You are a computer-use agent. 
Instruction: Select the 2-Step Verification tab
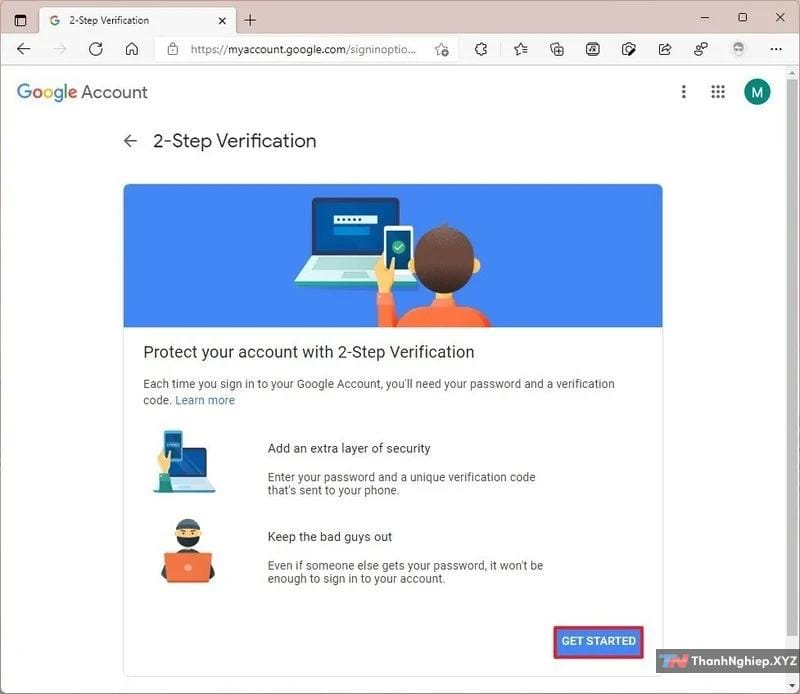138,20
